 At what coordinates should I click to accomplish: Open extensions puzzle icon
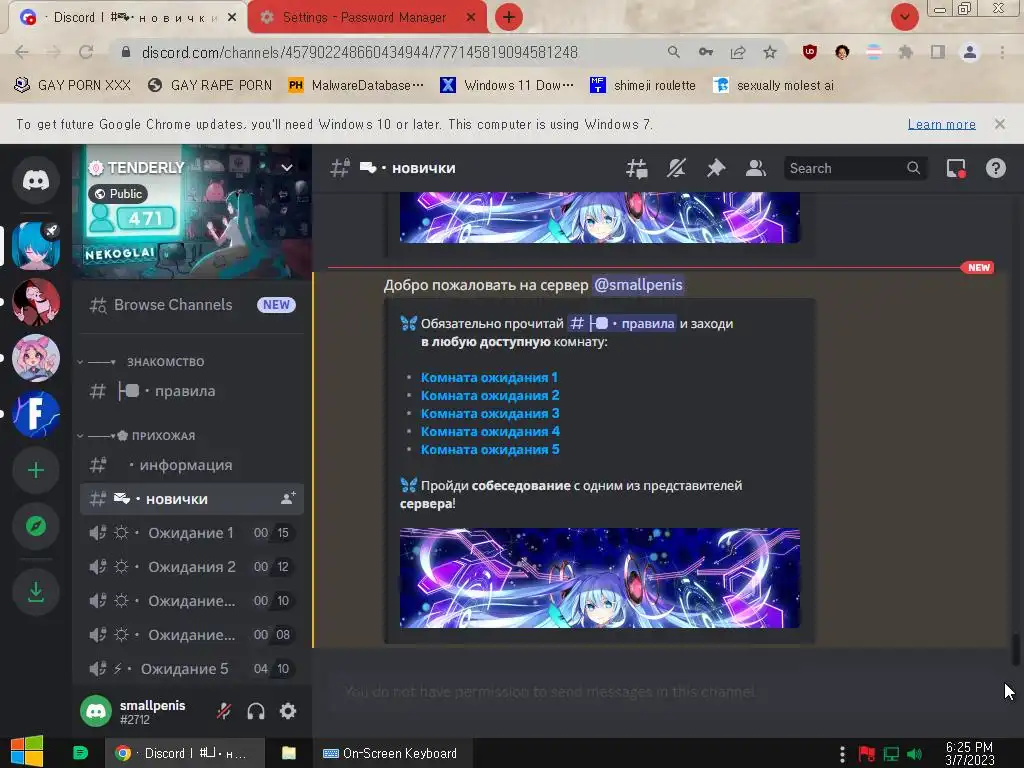(905, 52)
